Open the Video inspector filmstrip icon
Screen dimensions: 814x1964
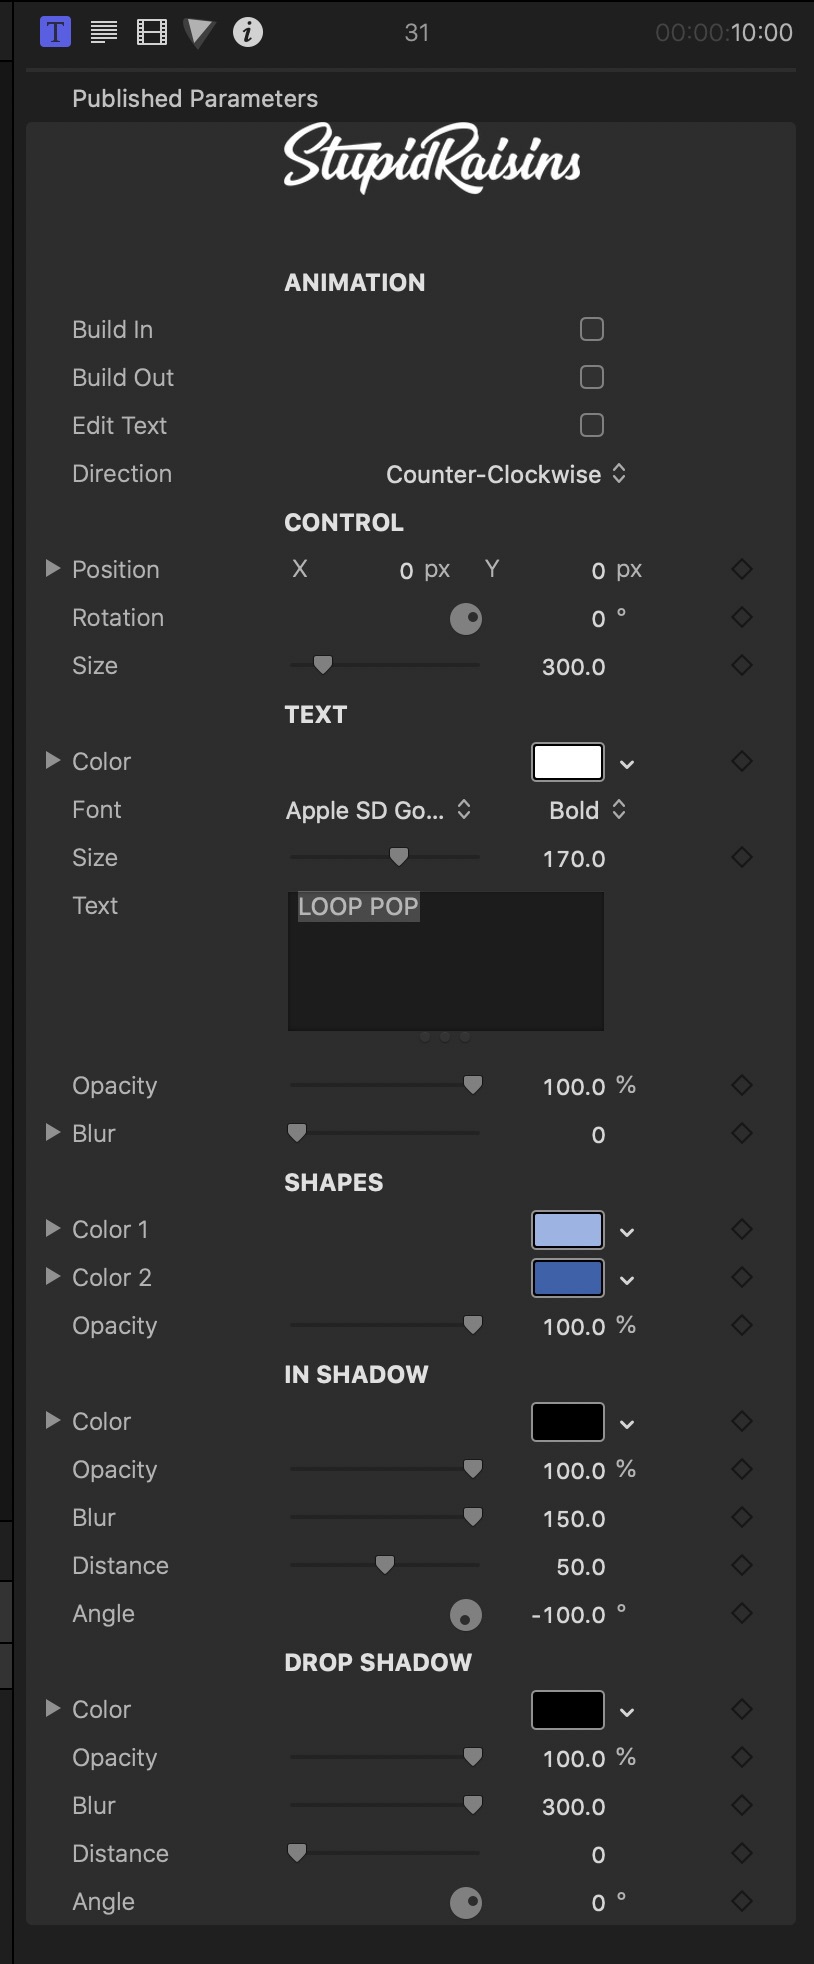[152, 32]
